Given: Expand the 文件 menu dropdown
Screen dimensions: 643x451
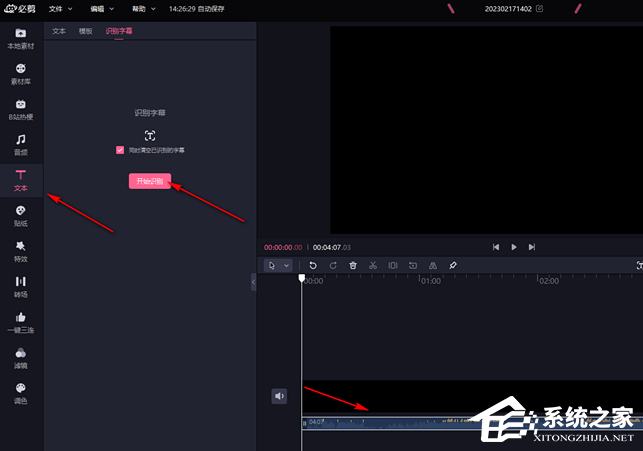Looking at the screenshot, I should point(60,9).
